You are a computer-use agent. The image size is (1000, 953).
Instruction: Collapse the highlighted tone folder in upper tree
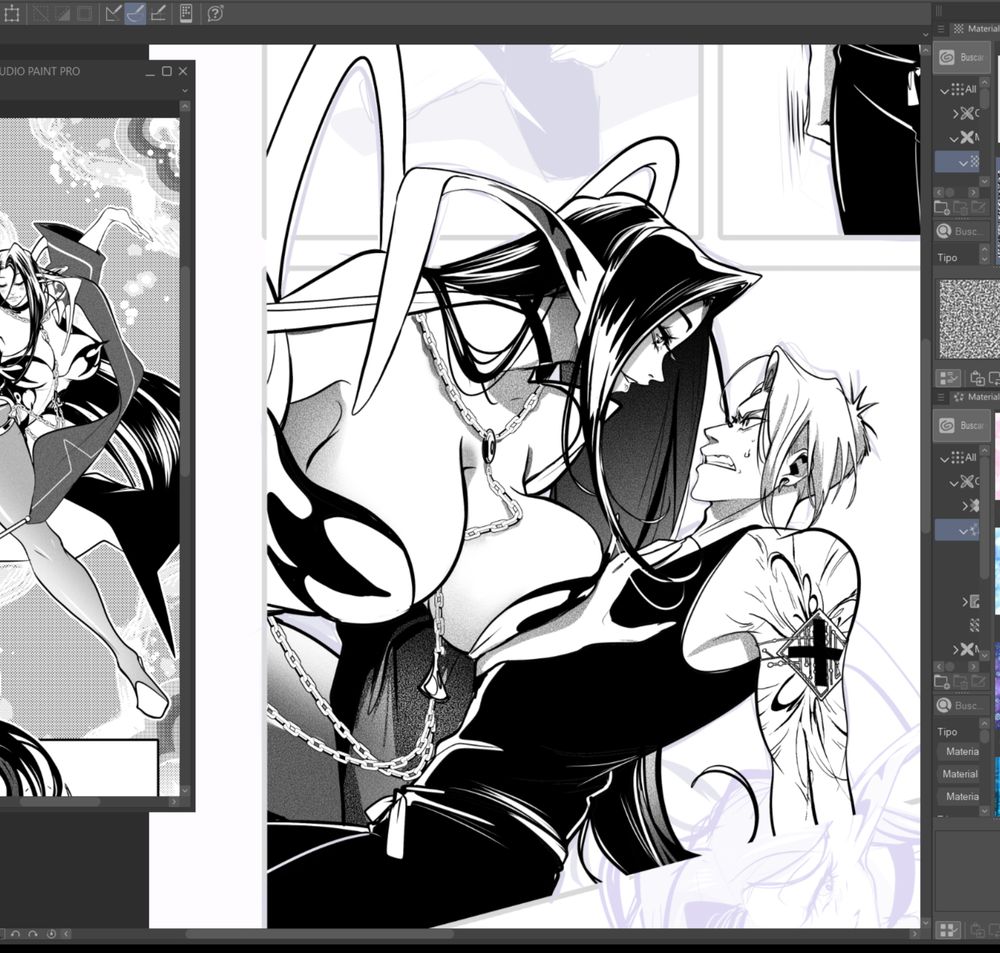[x=963, y=163]
